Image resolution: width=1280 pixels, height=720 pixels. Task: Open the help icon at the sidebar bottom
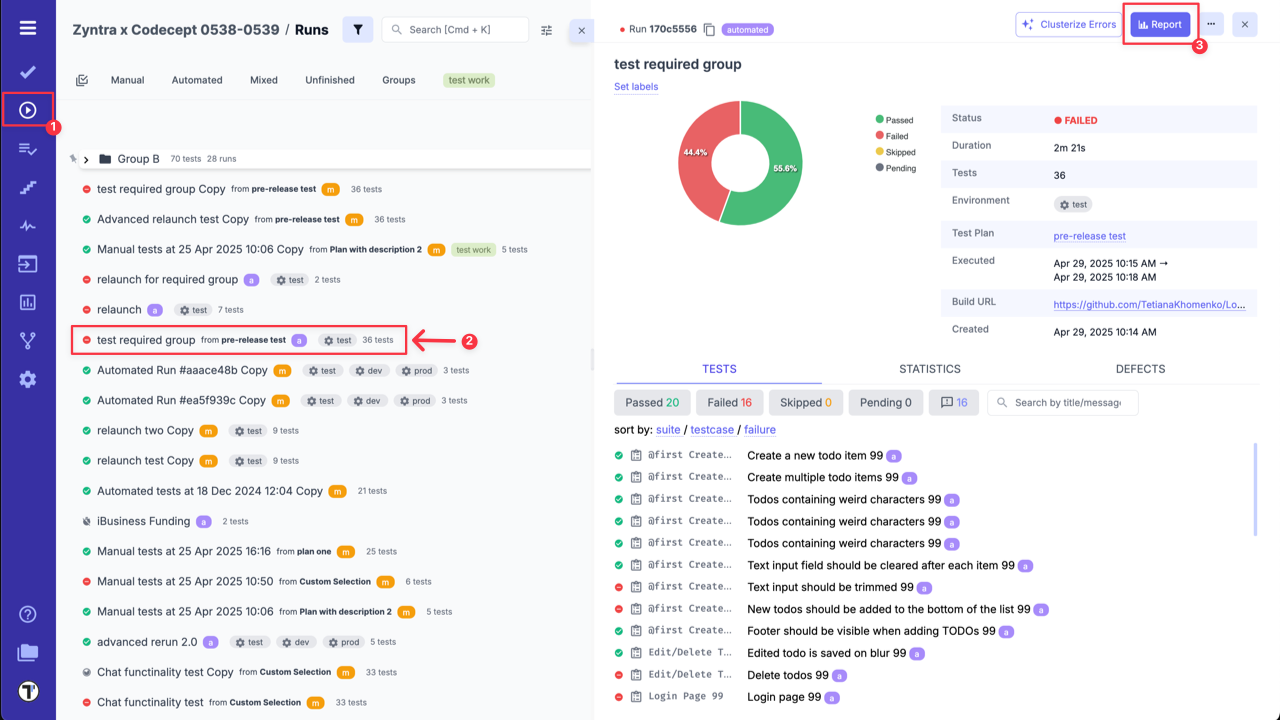[27, 613]
